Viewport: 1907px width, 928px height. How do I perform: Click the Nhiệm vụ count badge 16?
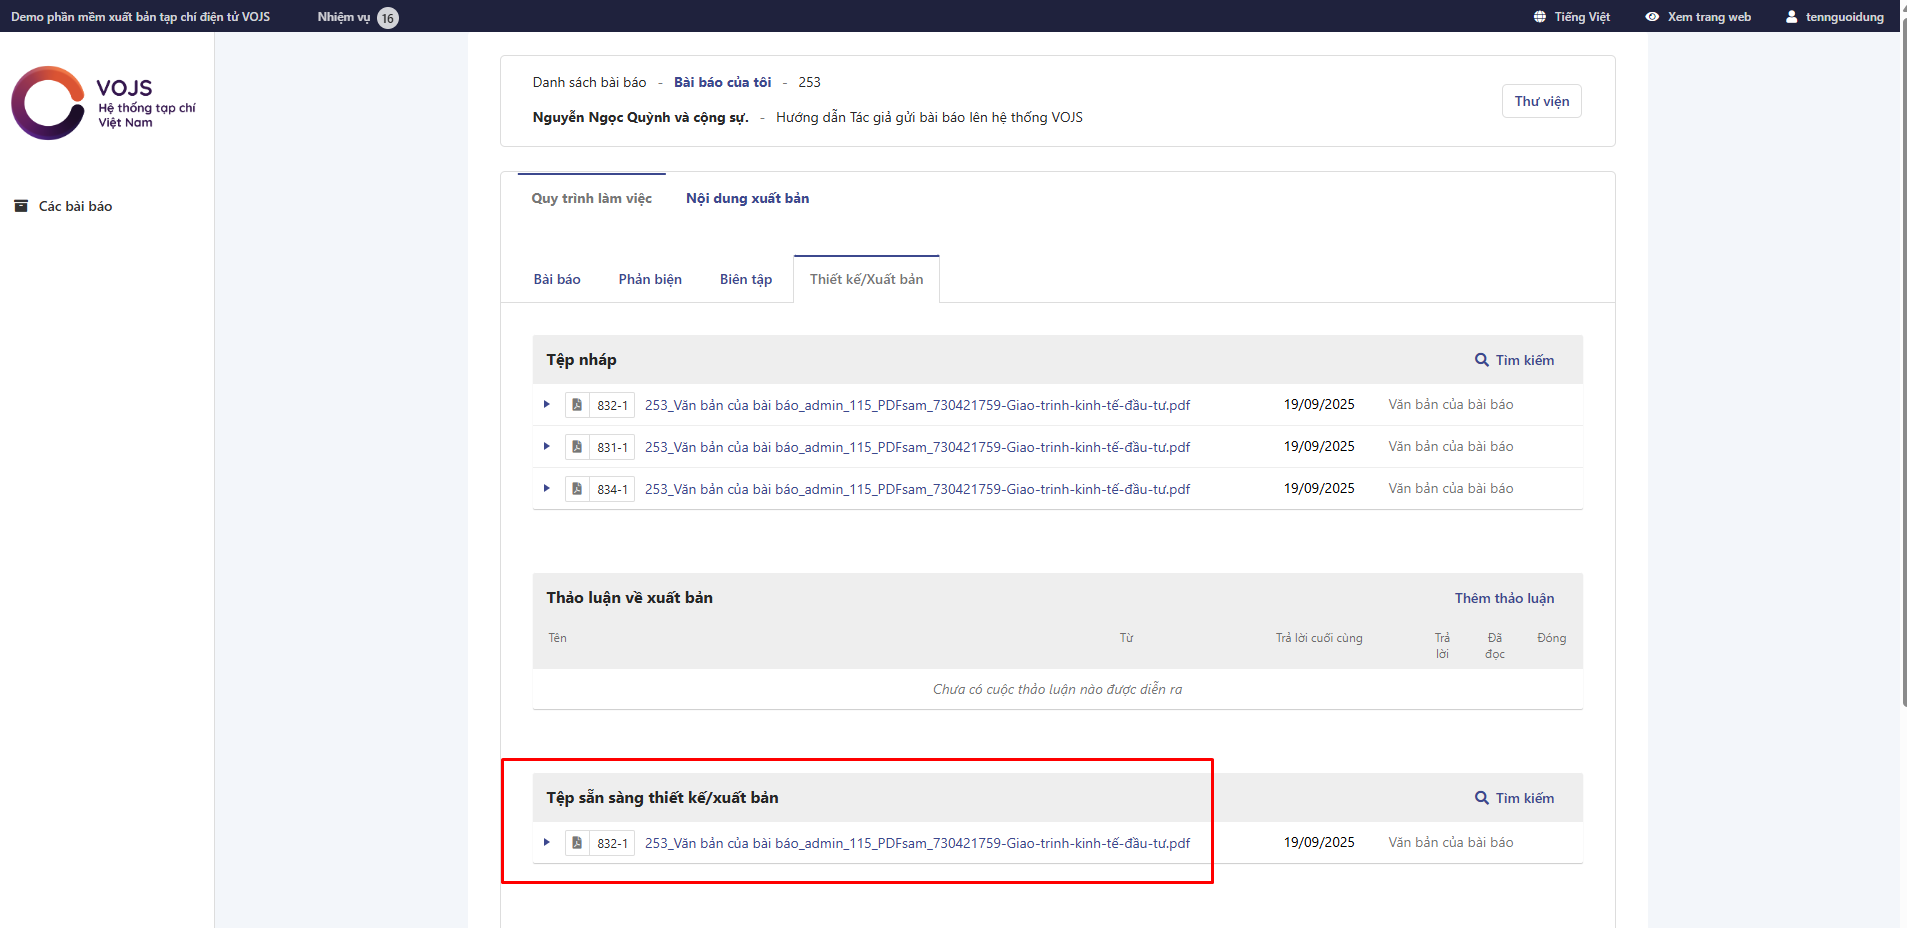[388, 18]
